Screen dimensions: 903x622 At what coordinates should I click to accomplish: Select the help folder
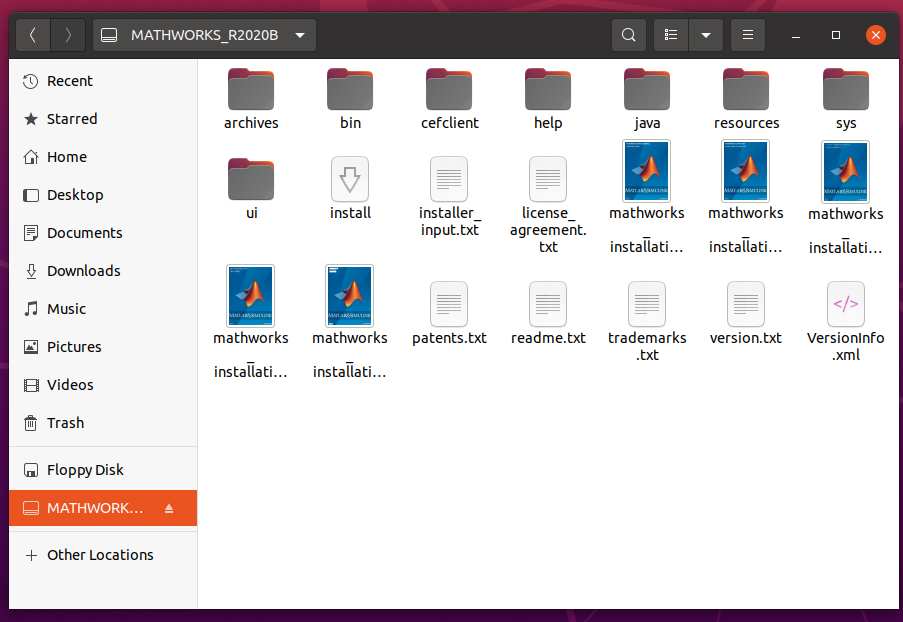click(x=548, y=99)
